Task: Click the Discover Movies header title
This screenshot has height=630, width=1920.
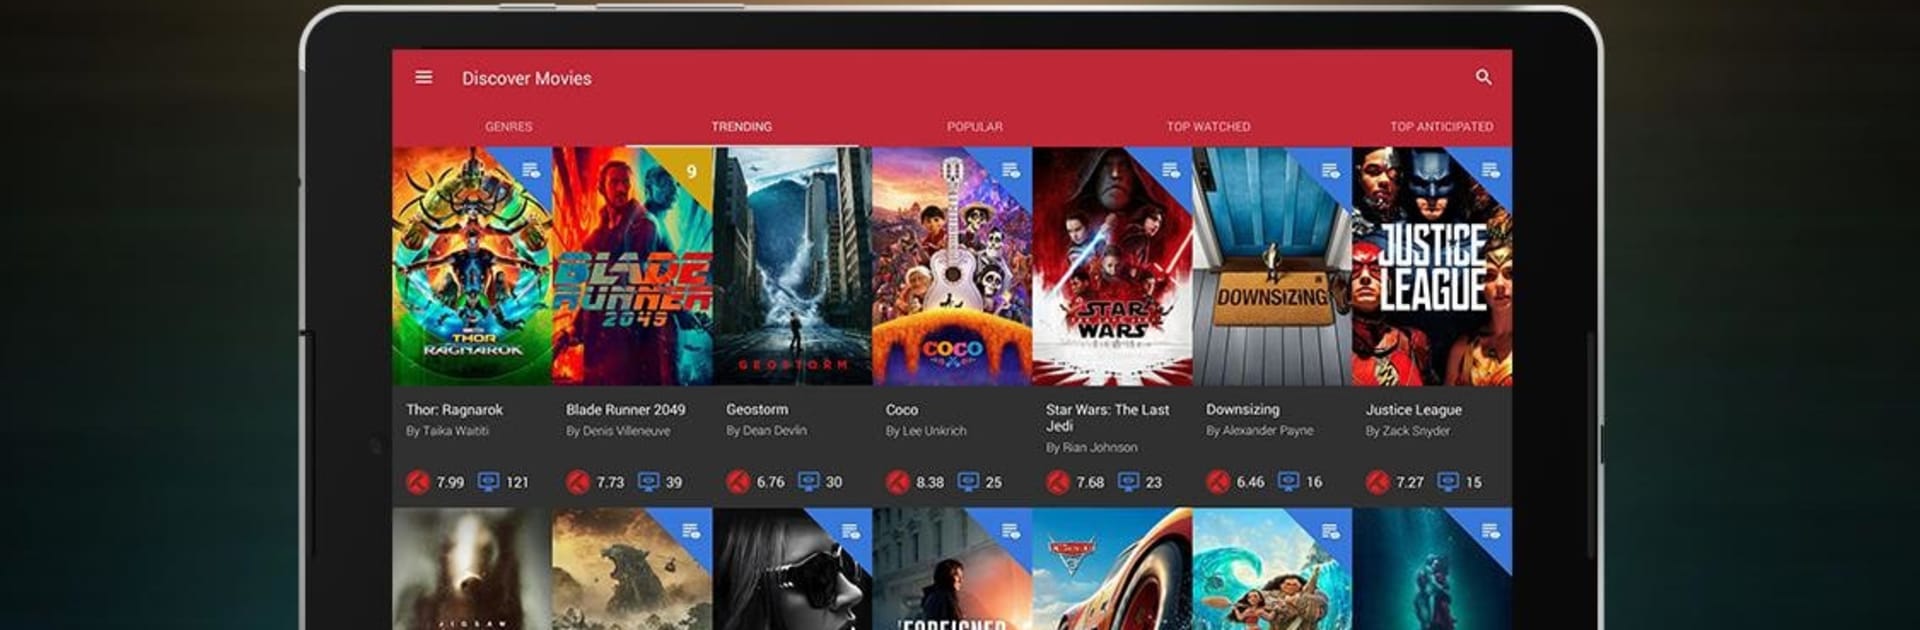Action: click(x=527, y=78)
